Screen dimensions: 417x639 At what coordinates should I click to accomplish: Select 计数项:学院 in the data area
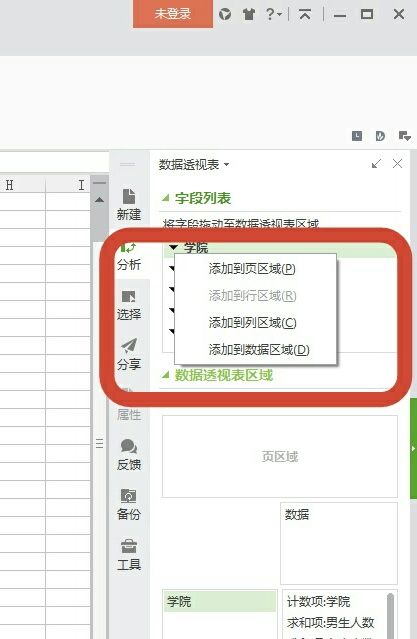click(x=318, y=602)
